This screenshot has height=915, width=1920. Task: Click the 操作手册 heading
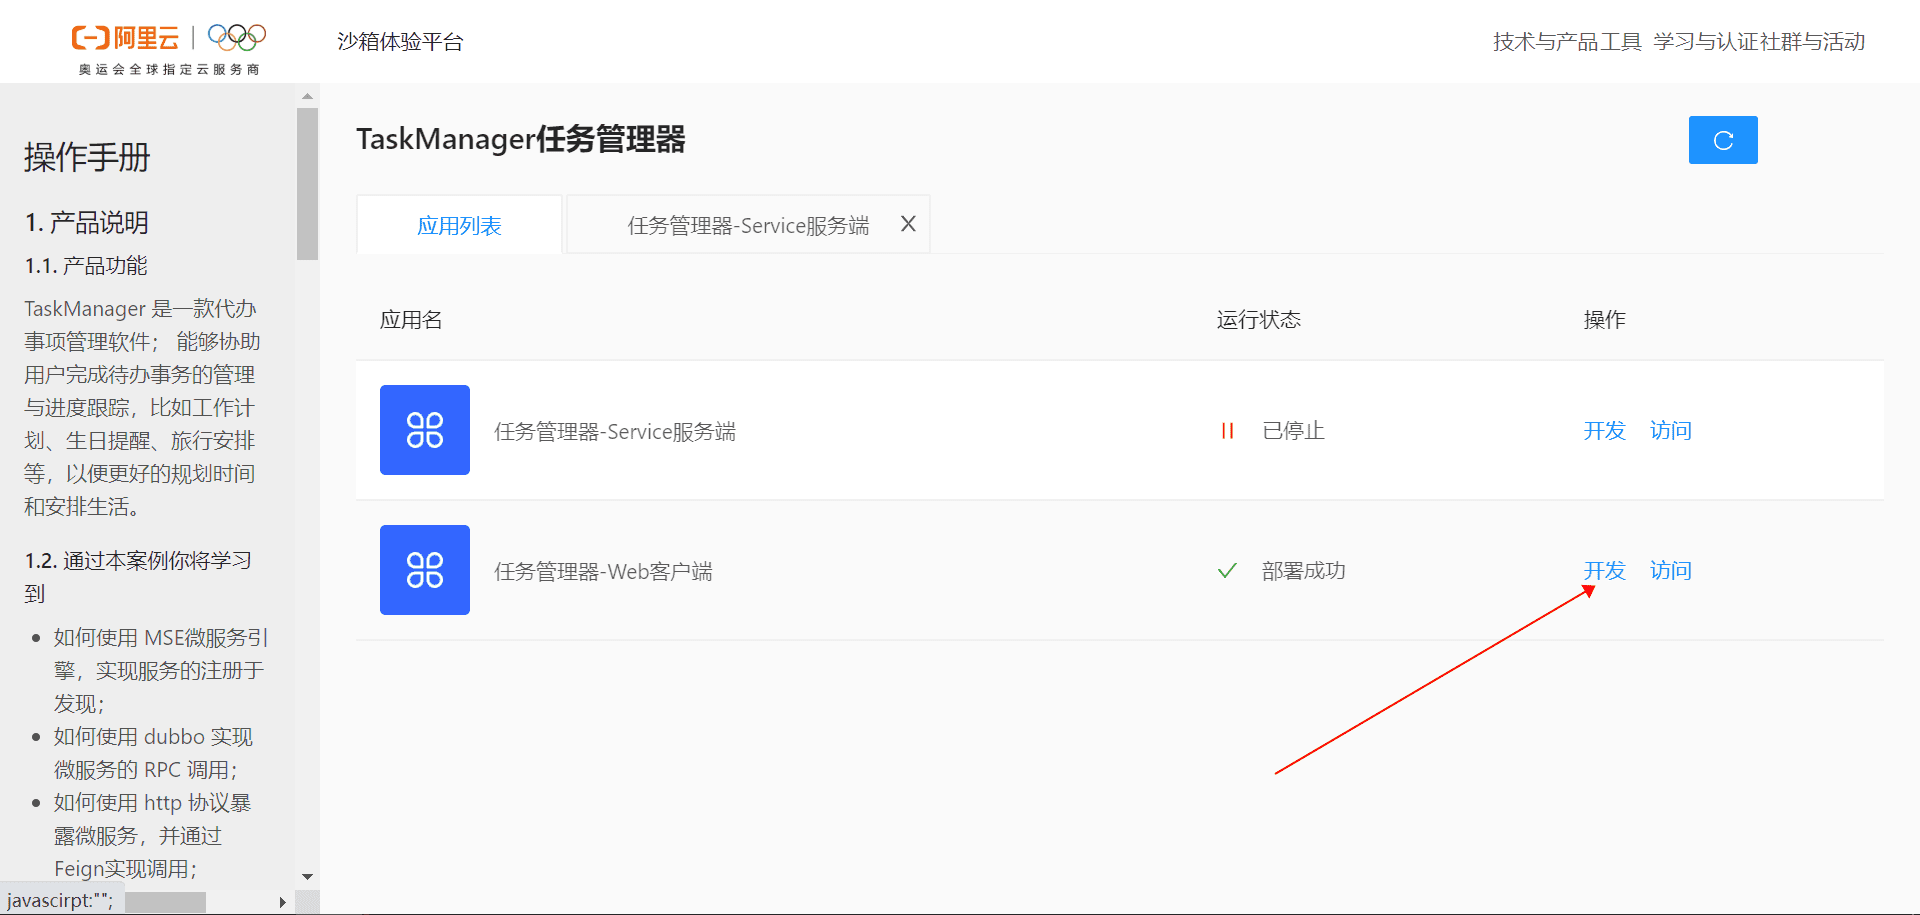tap(87, 157)
